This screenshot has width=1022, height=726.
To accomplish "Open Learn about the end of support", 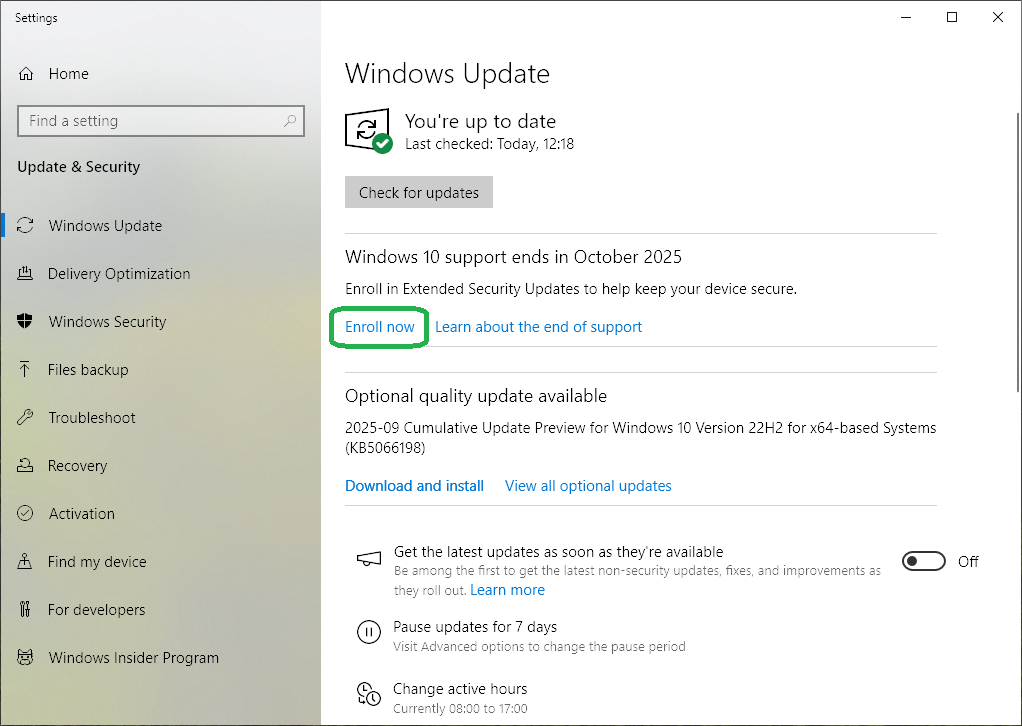I will 538,327.
